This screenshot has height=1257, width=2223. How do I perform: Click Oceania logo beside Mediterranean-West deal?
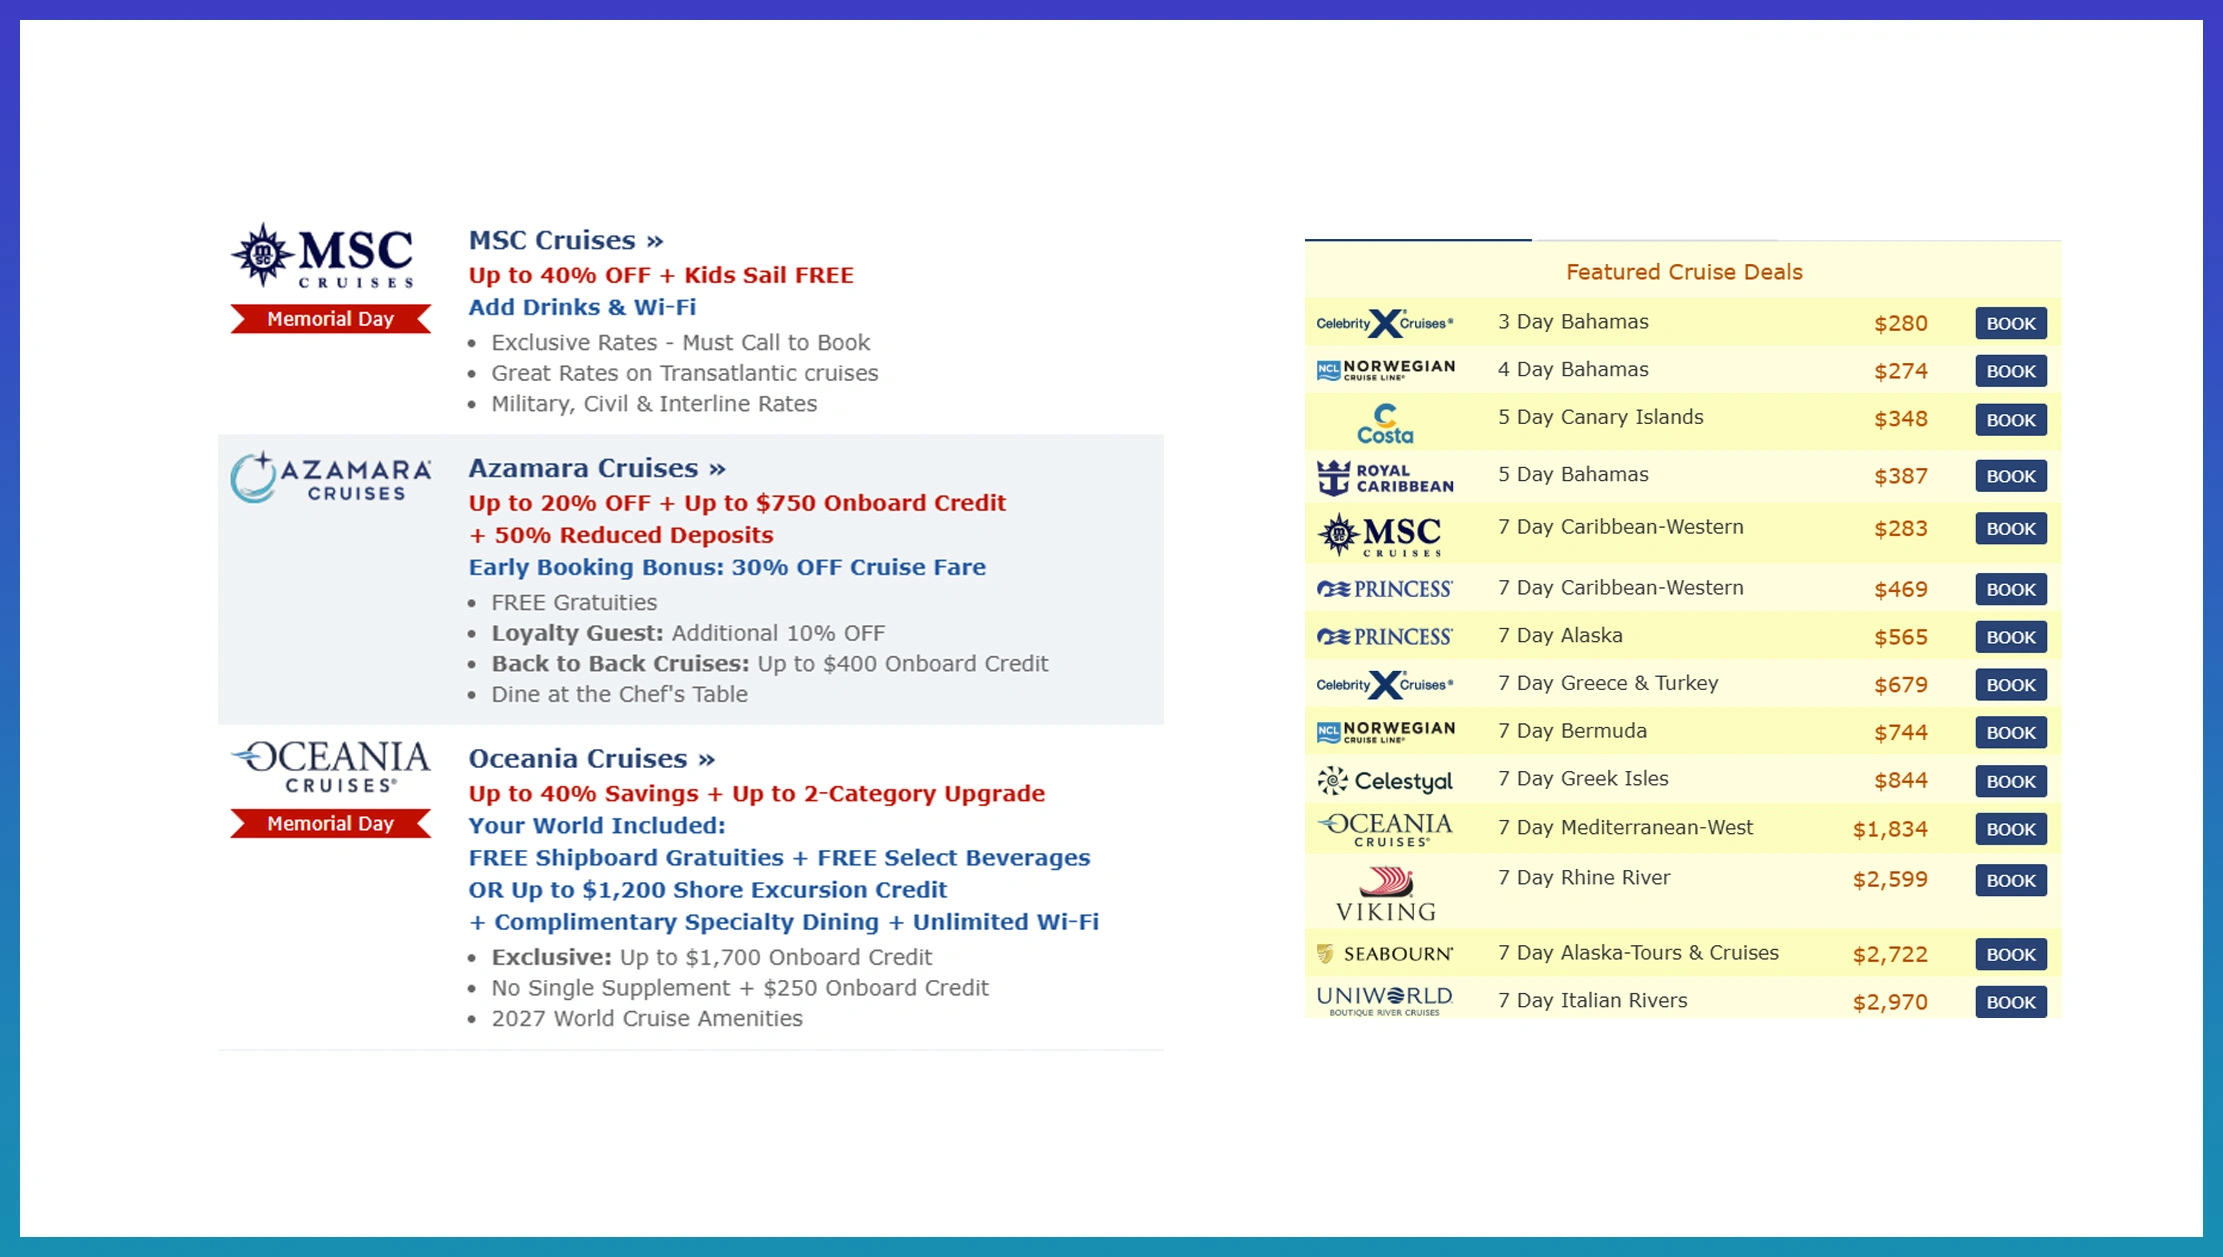point(1385,829)
